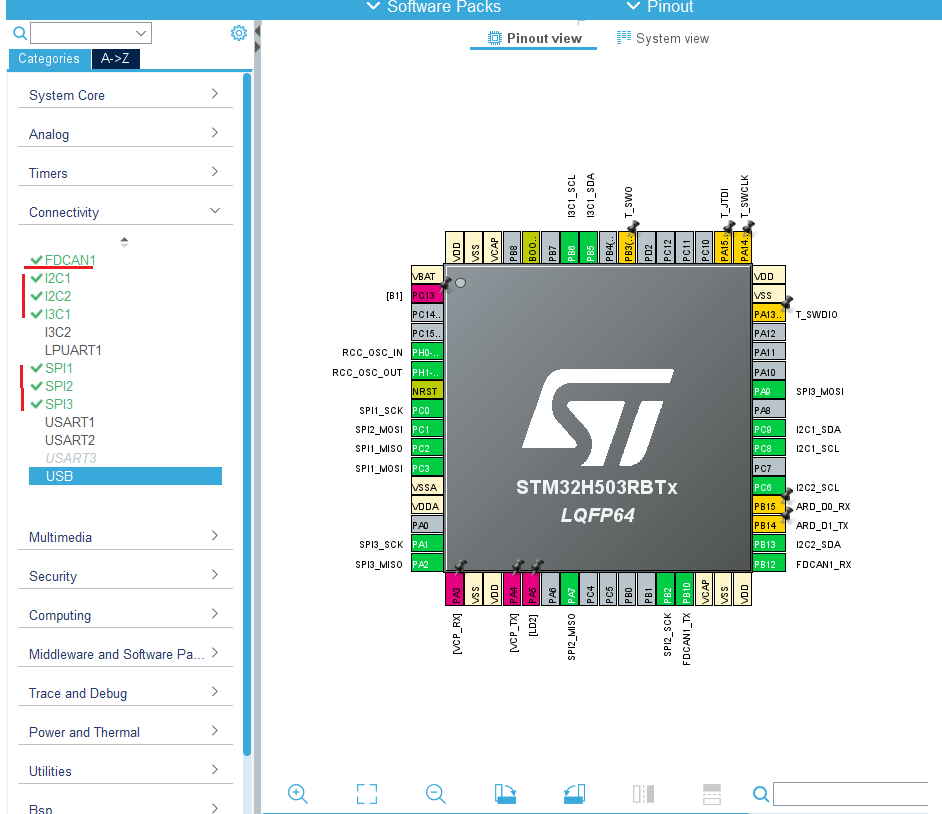The image size is (942, 814).
Task: Select pin PB6 at chip top
Action: point(570,248)
